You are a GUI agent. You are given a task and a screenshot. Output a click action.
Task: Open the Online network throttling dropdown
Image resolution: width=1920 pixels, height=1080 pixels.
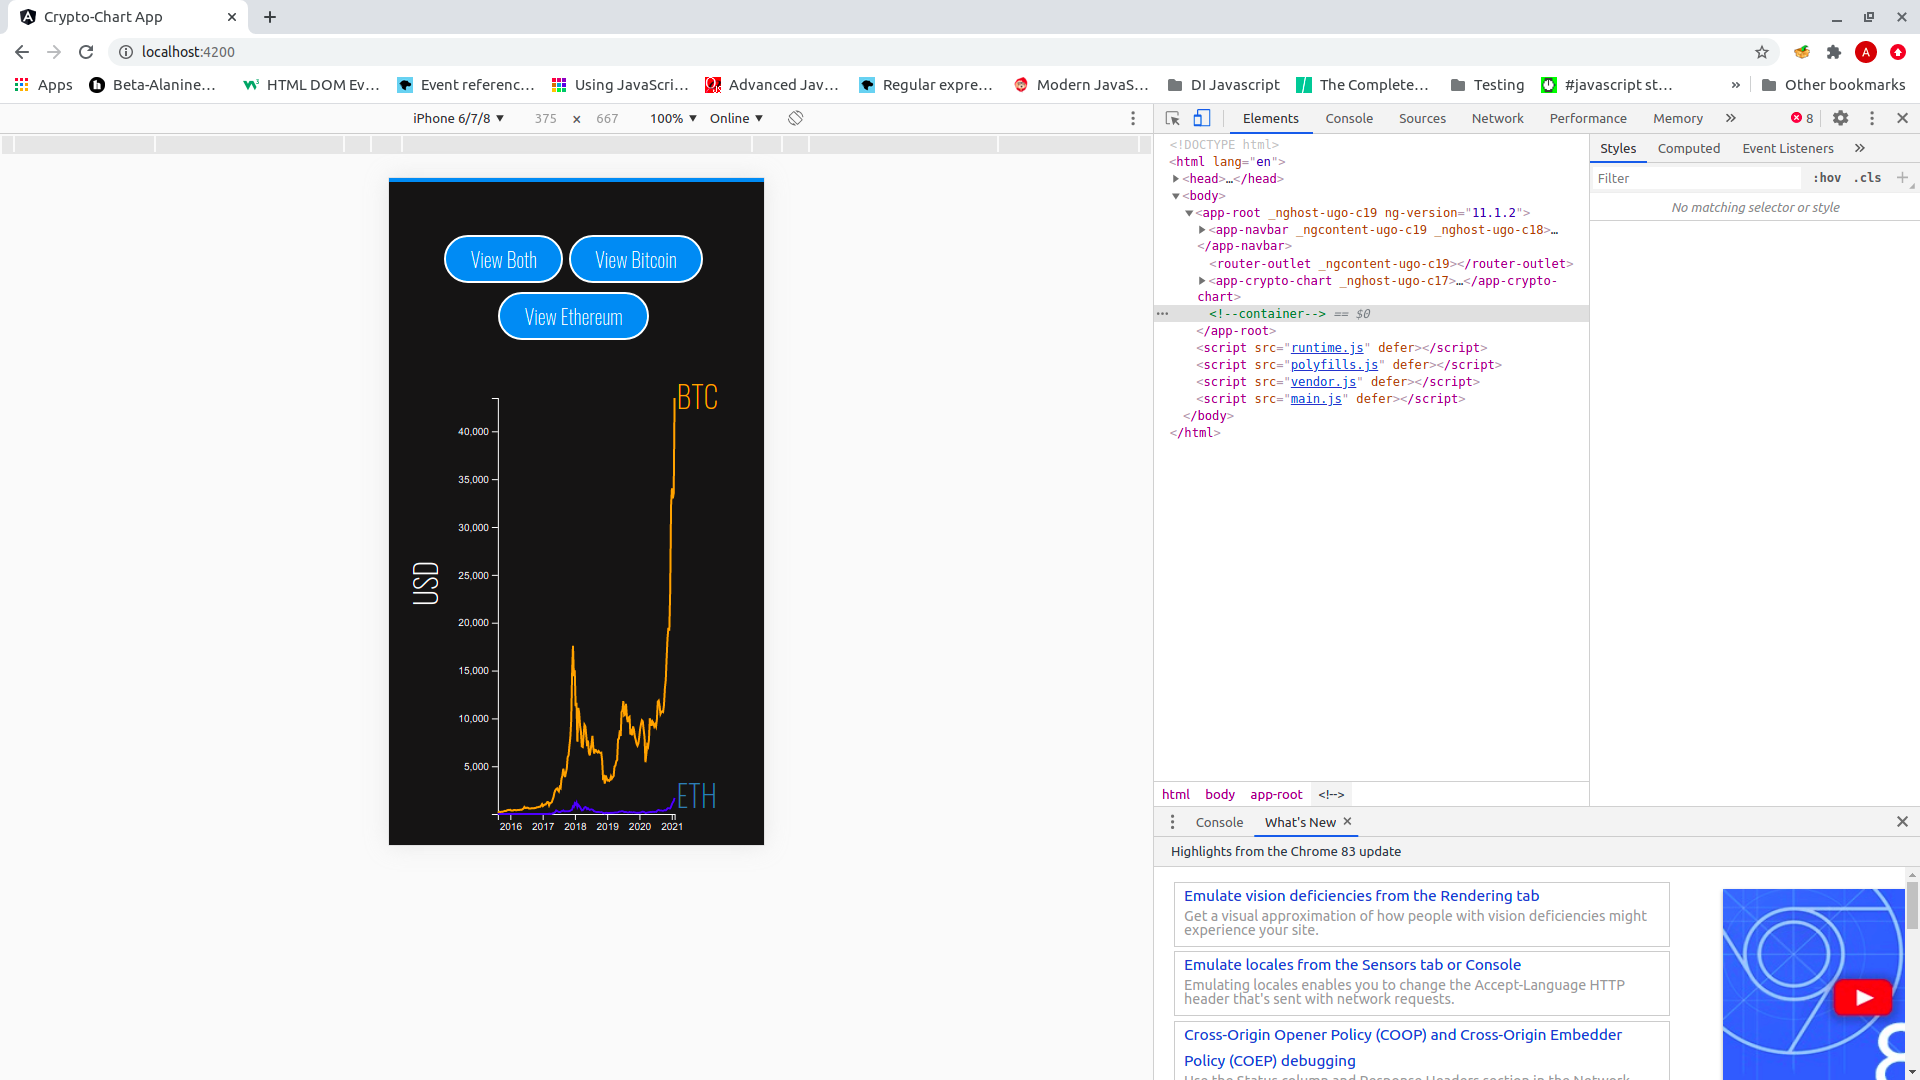(x=736, y=118)
